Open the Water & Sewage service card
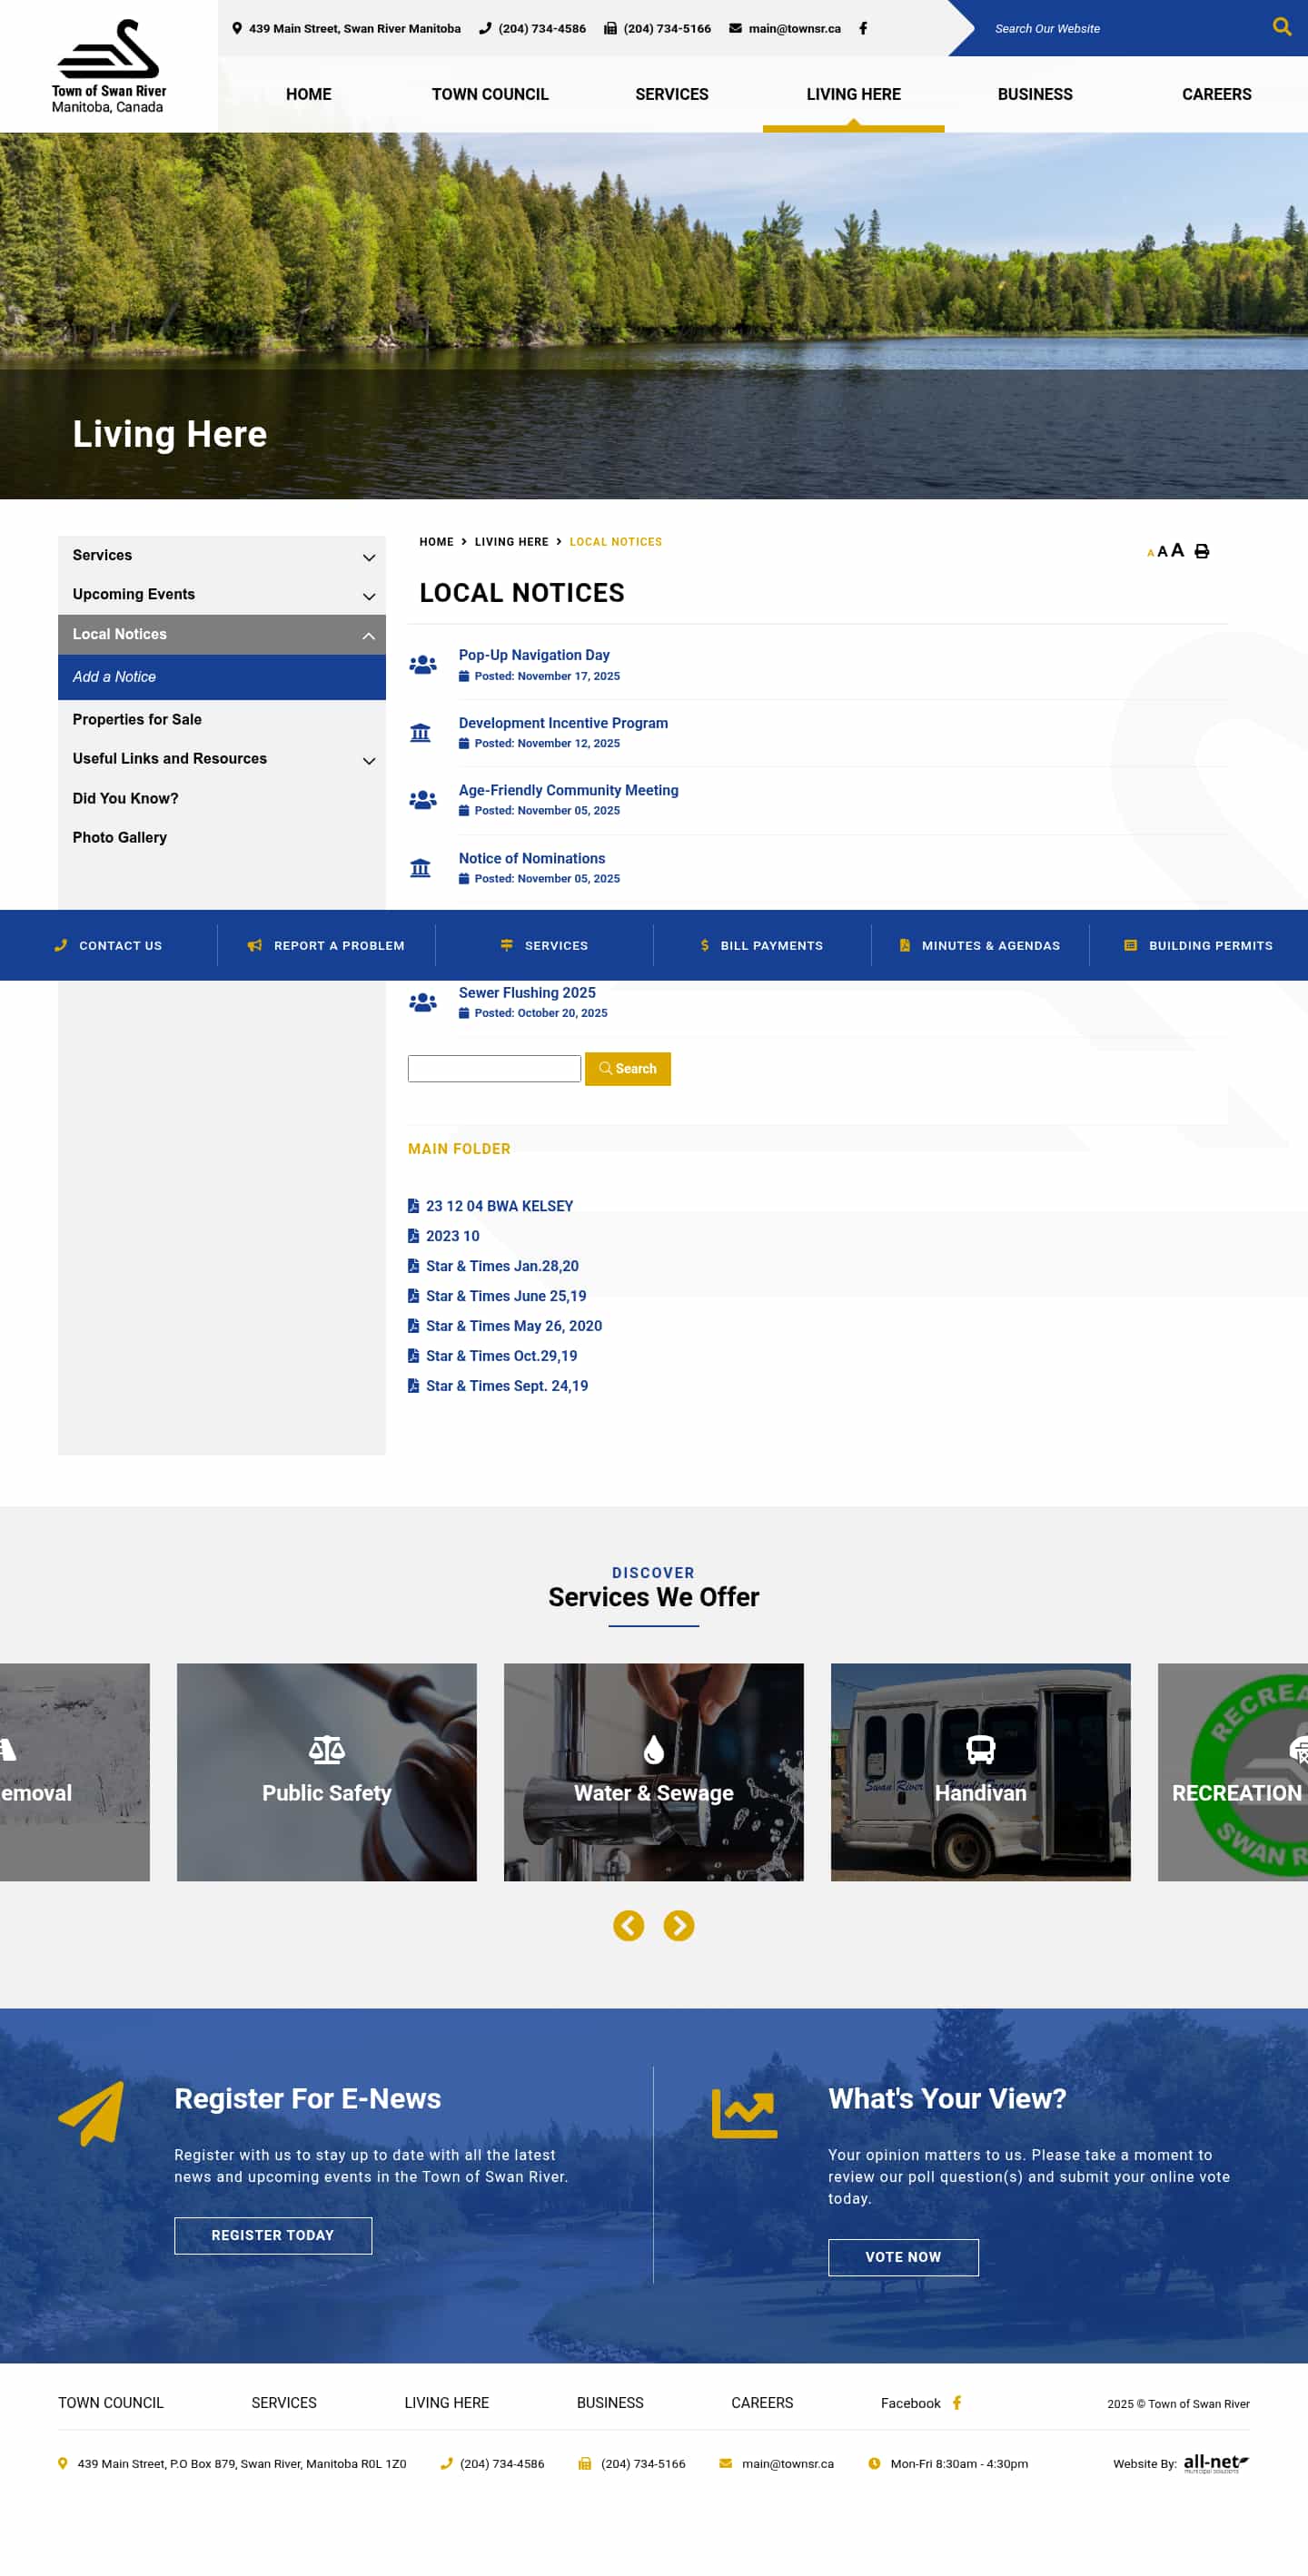This screenshot has height=2576, width=1308. [653, 1772]
